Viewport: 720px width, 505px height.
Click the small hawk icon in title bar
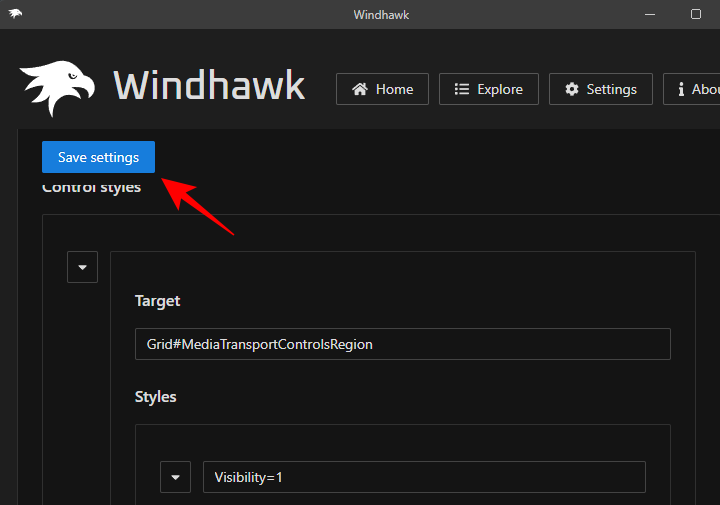(15, 14)
